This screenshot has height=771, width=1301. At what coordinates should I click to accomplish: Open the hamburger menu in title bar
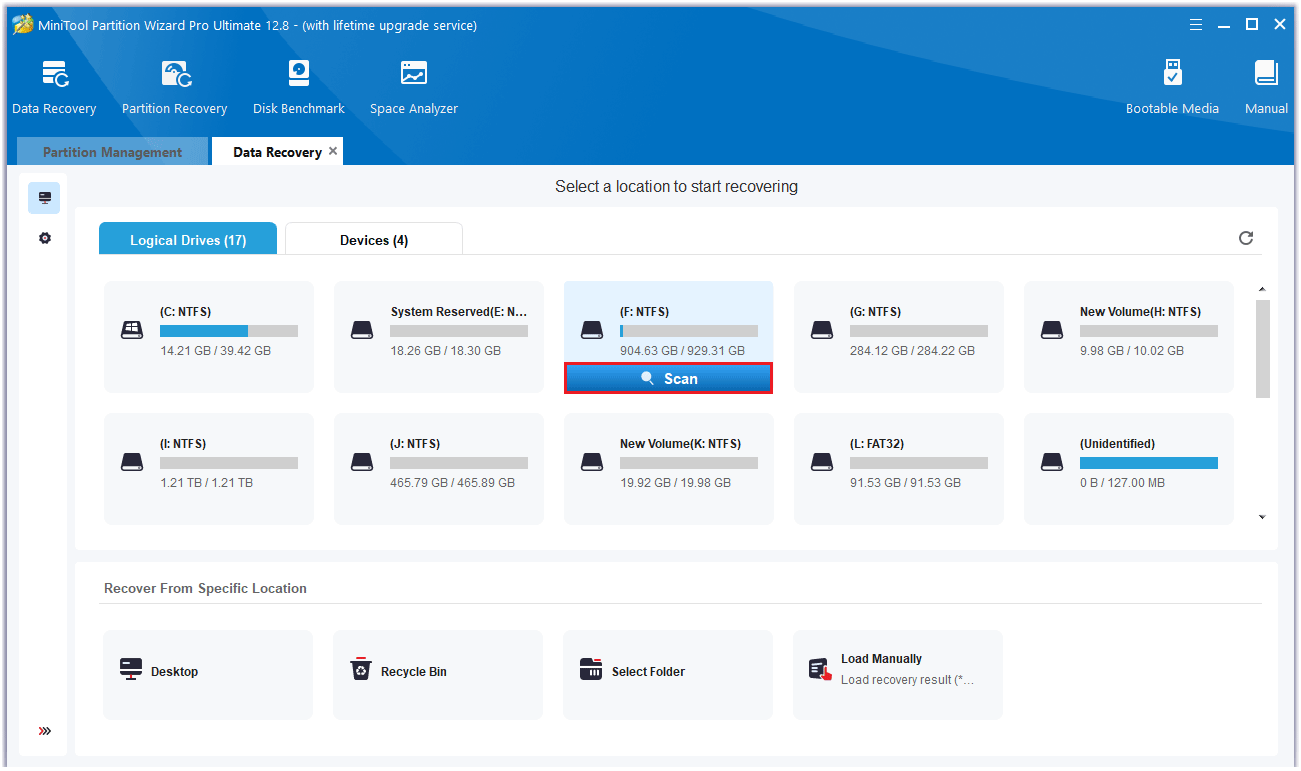(1196, 25)
